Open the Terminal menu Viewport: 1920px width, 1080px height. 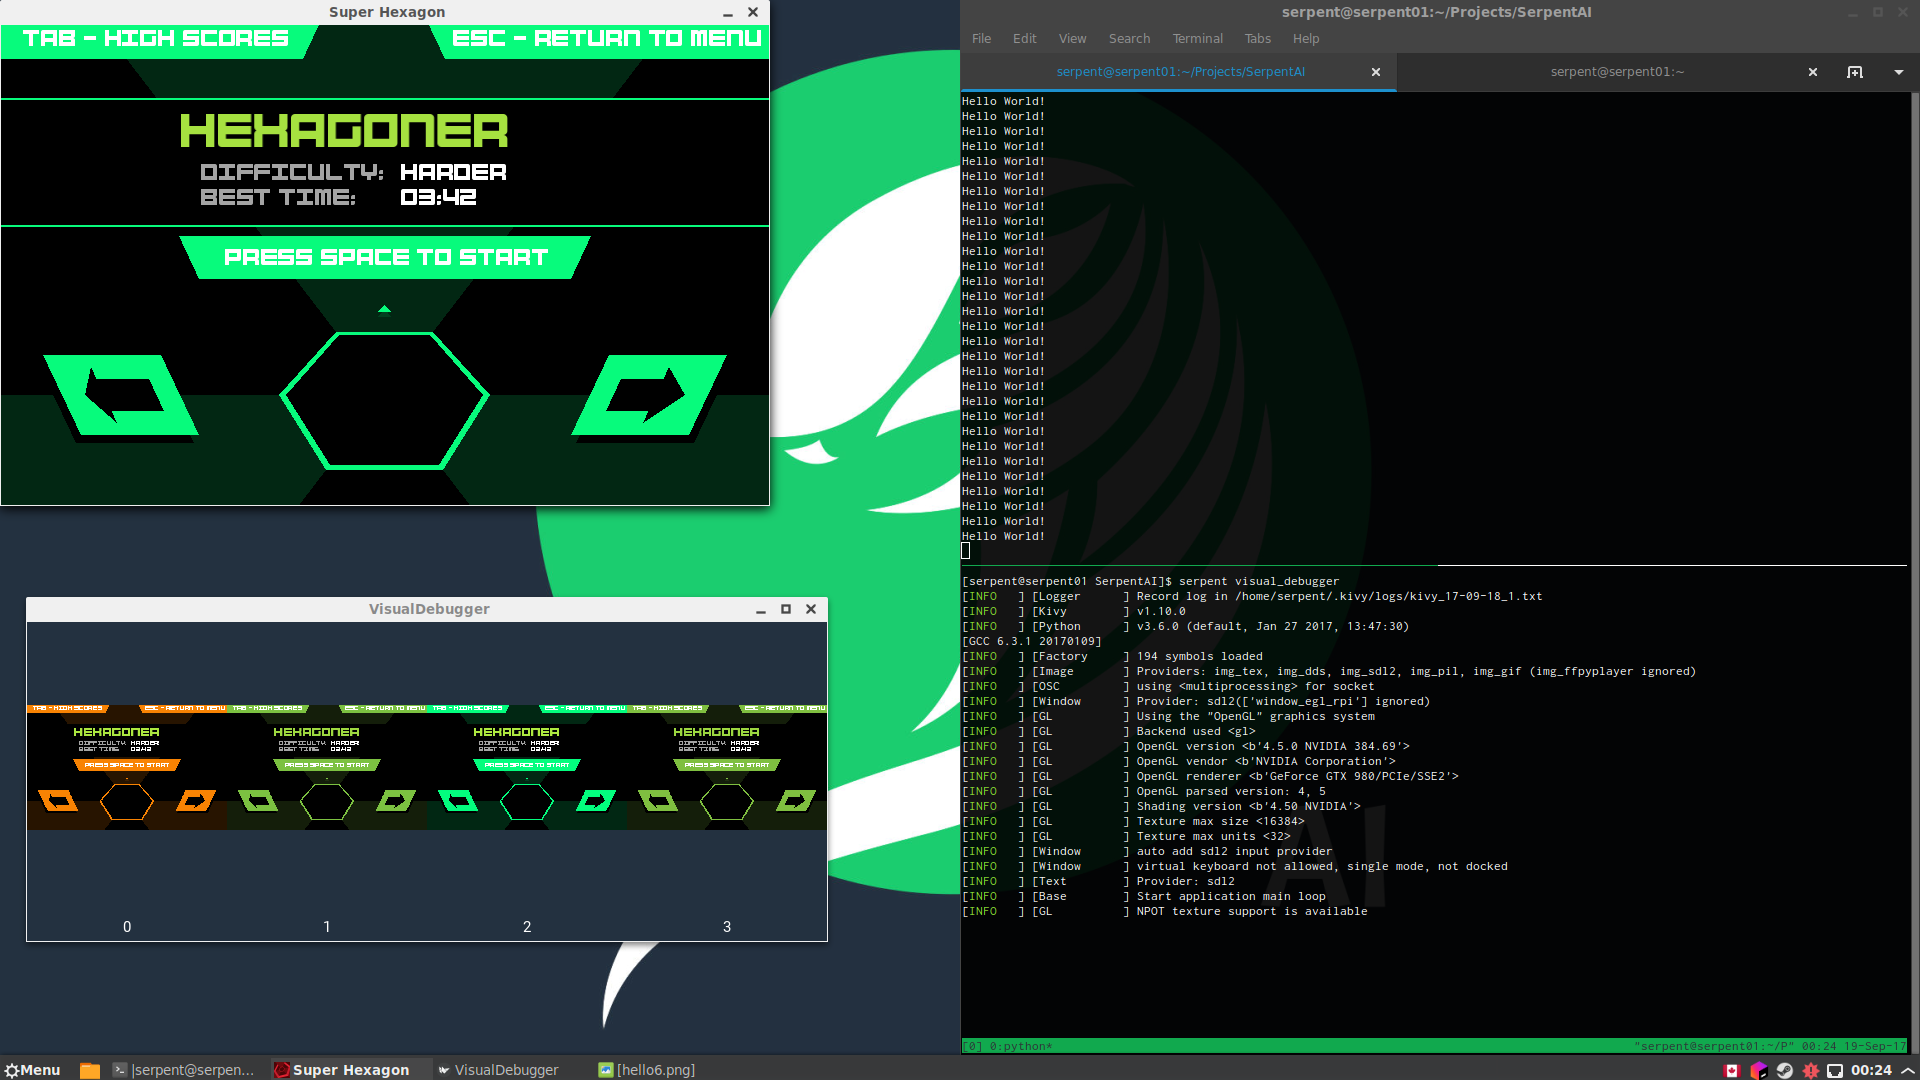(1197, 38)
